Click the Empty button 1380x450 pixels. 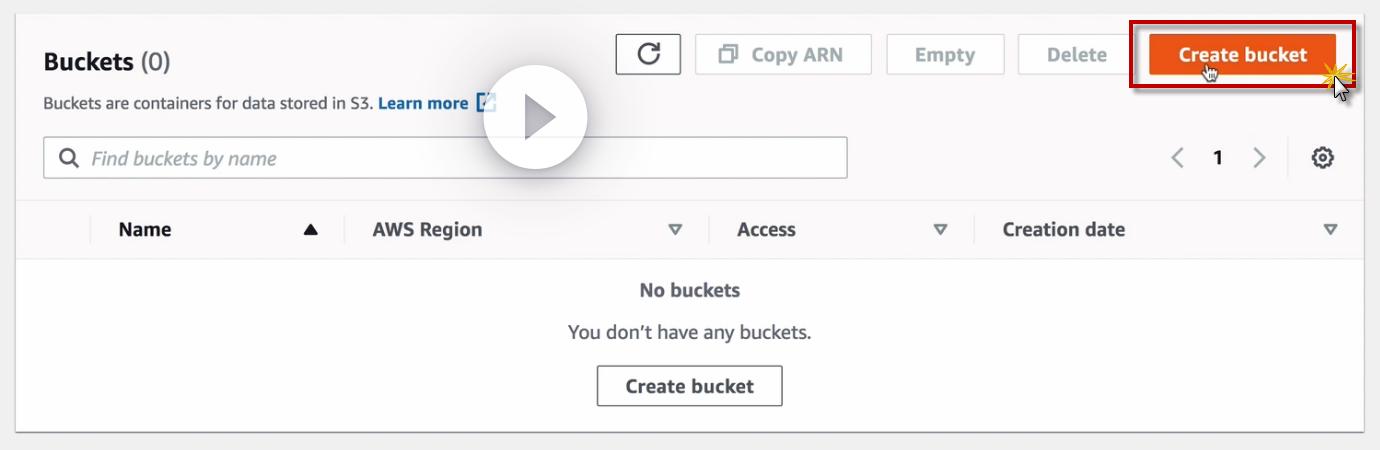945,54
